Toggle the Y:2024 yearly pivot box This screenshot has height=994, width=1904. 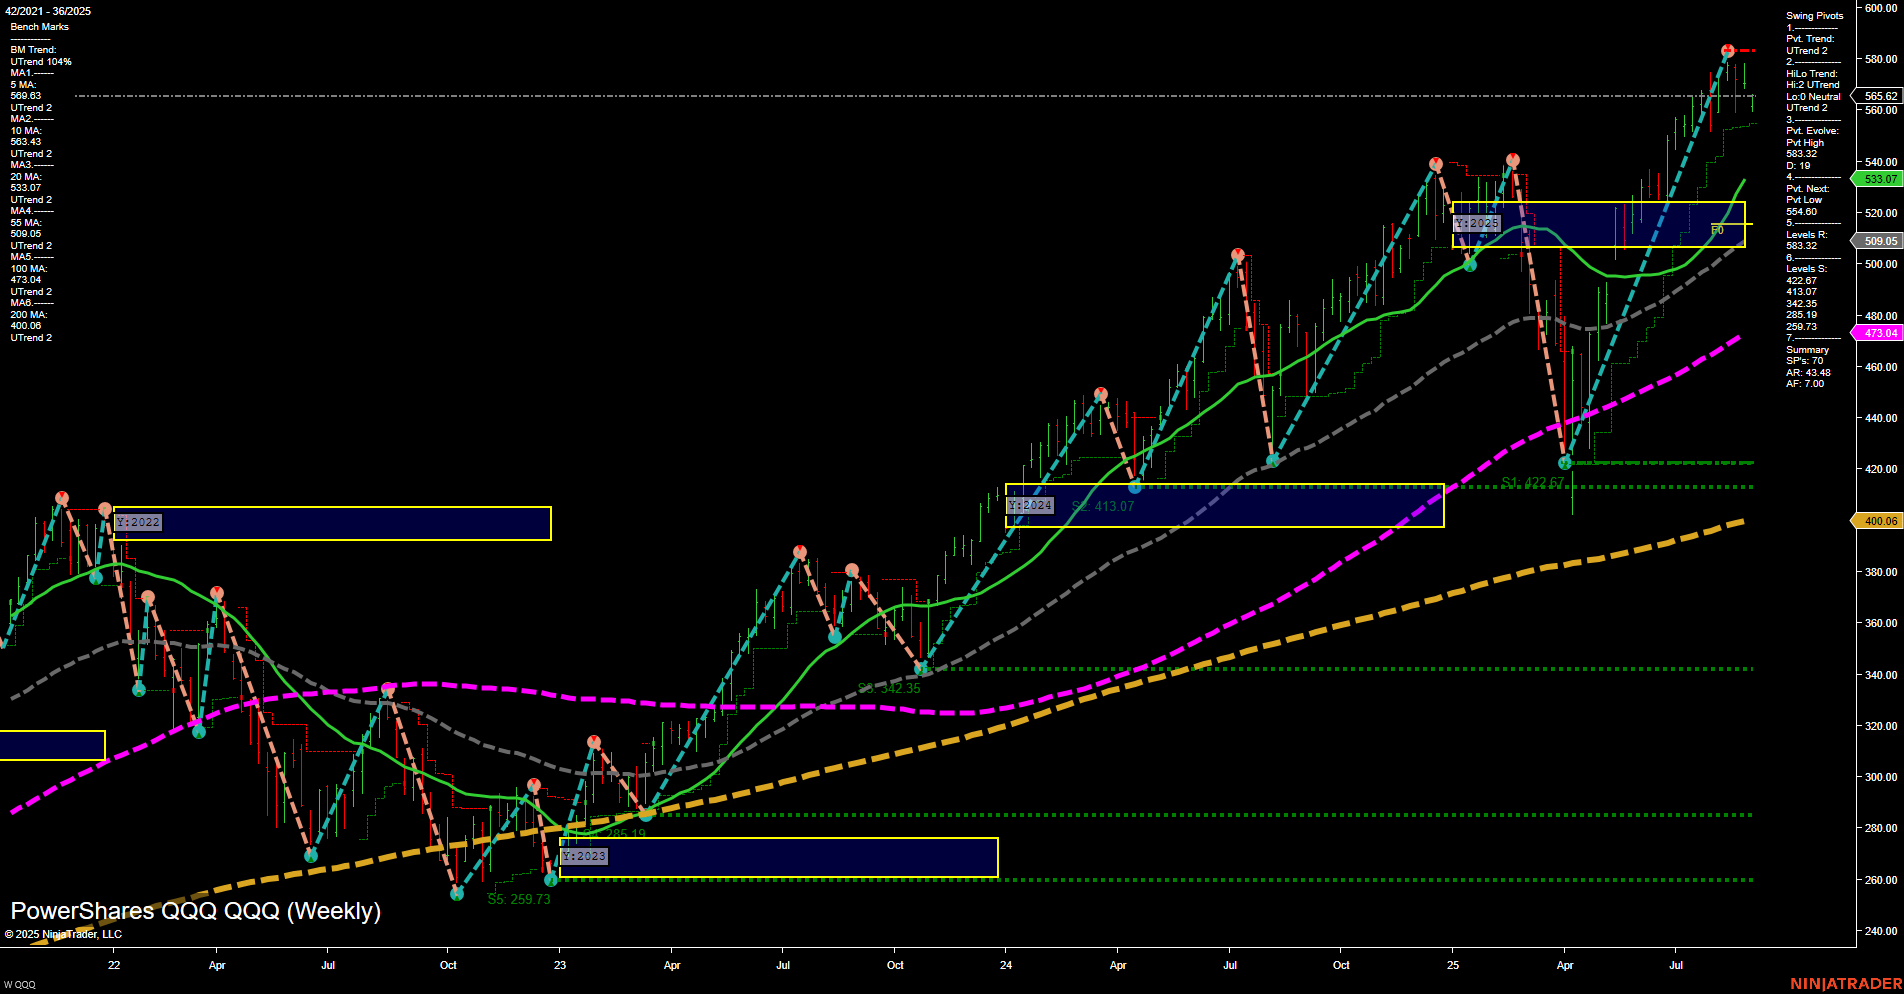(1030, 505)
